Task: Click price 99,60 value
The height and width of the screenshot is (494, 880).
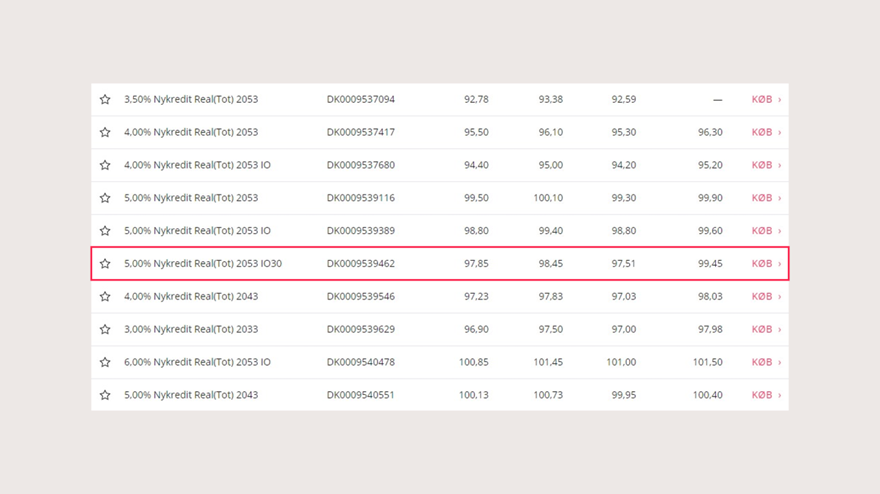Action: pyautogui.click(x=710, y=231)
